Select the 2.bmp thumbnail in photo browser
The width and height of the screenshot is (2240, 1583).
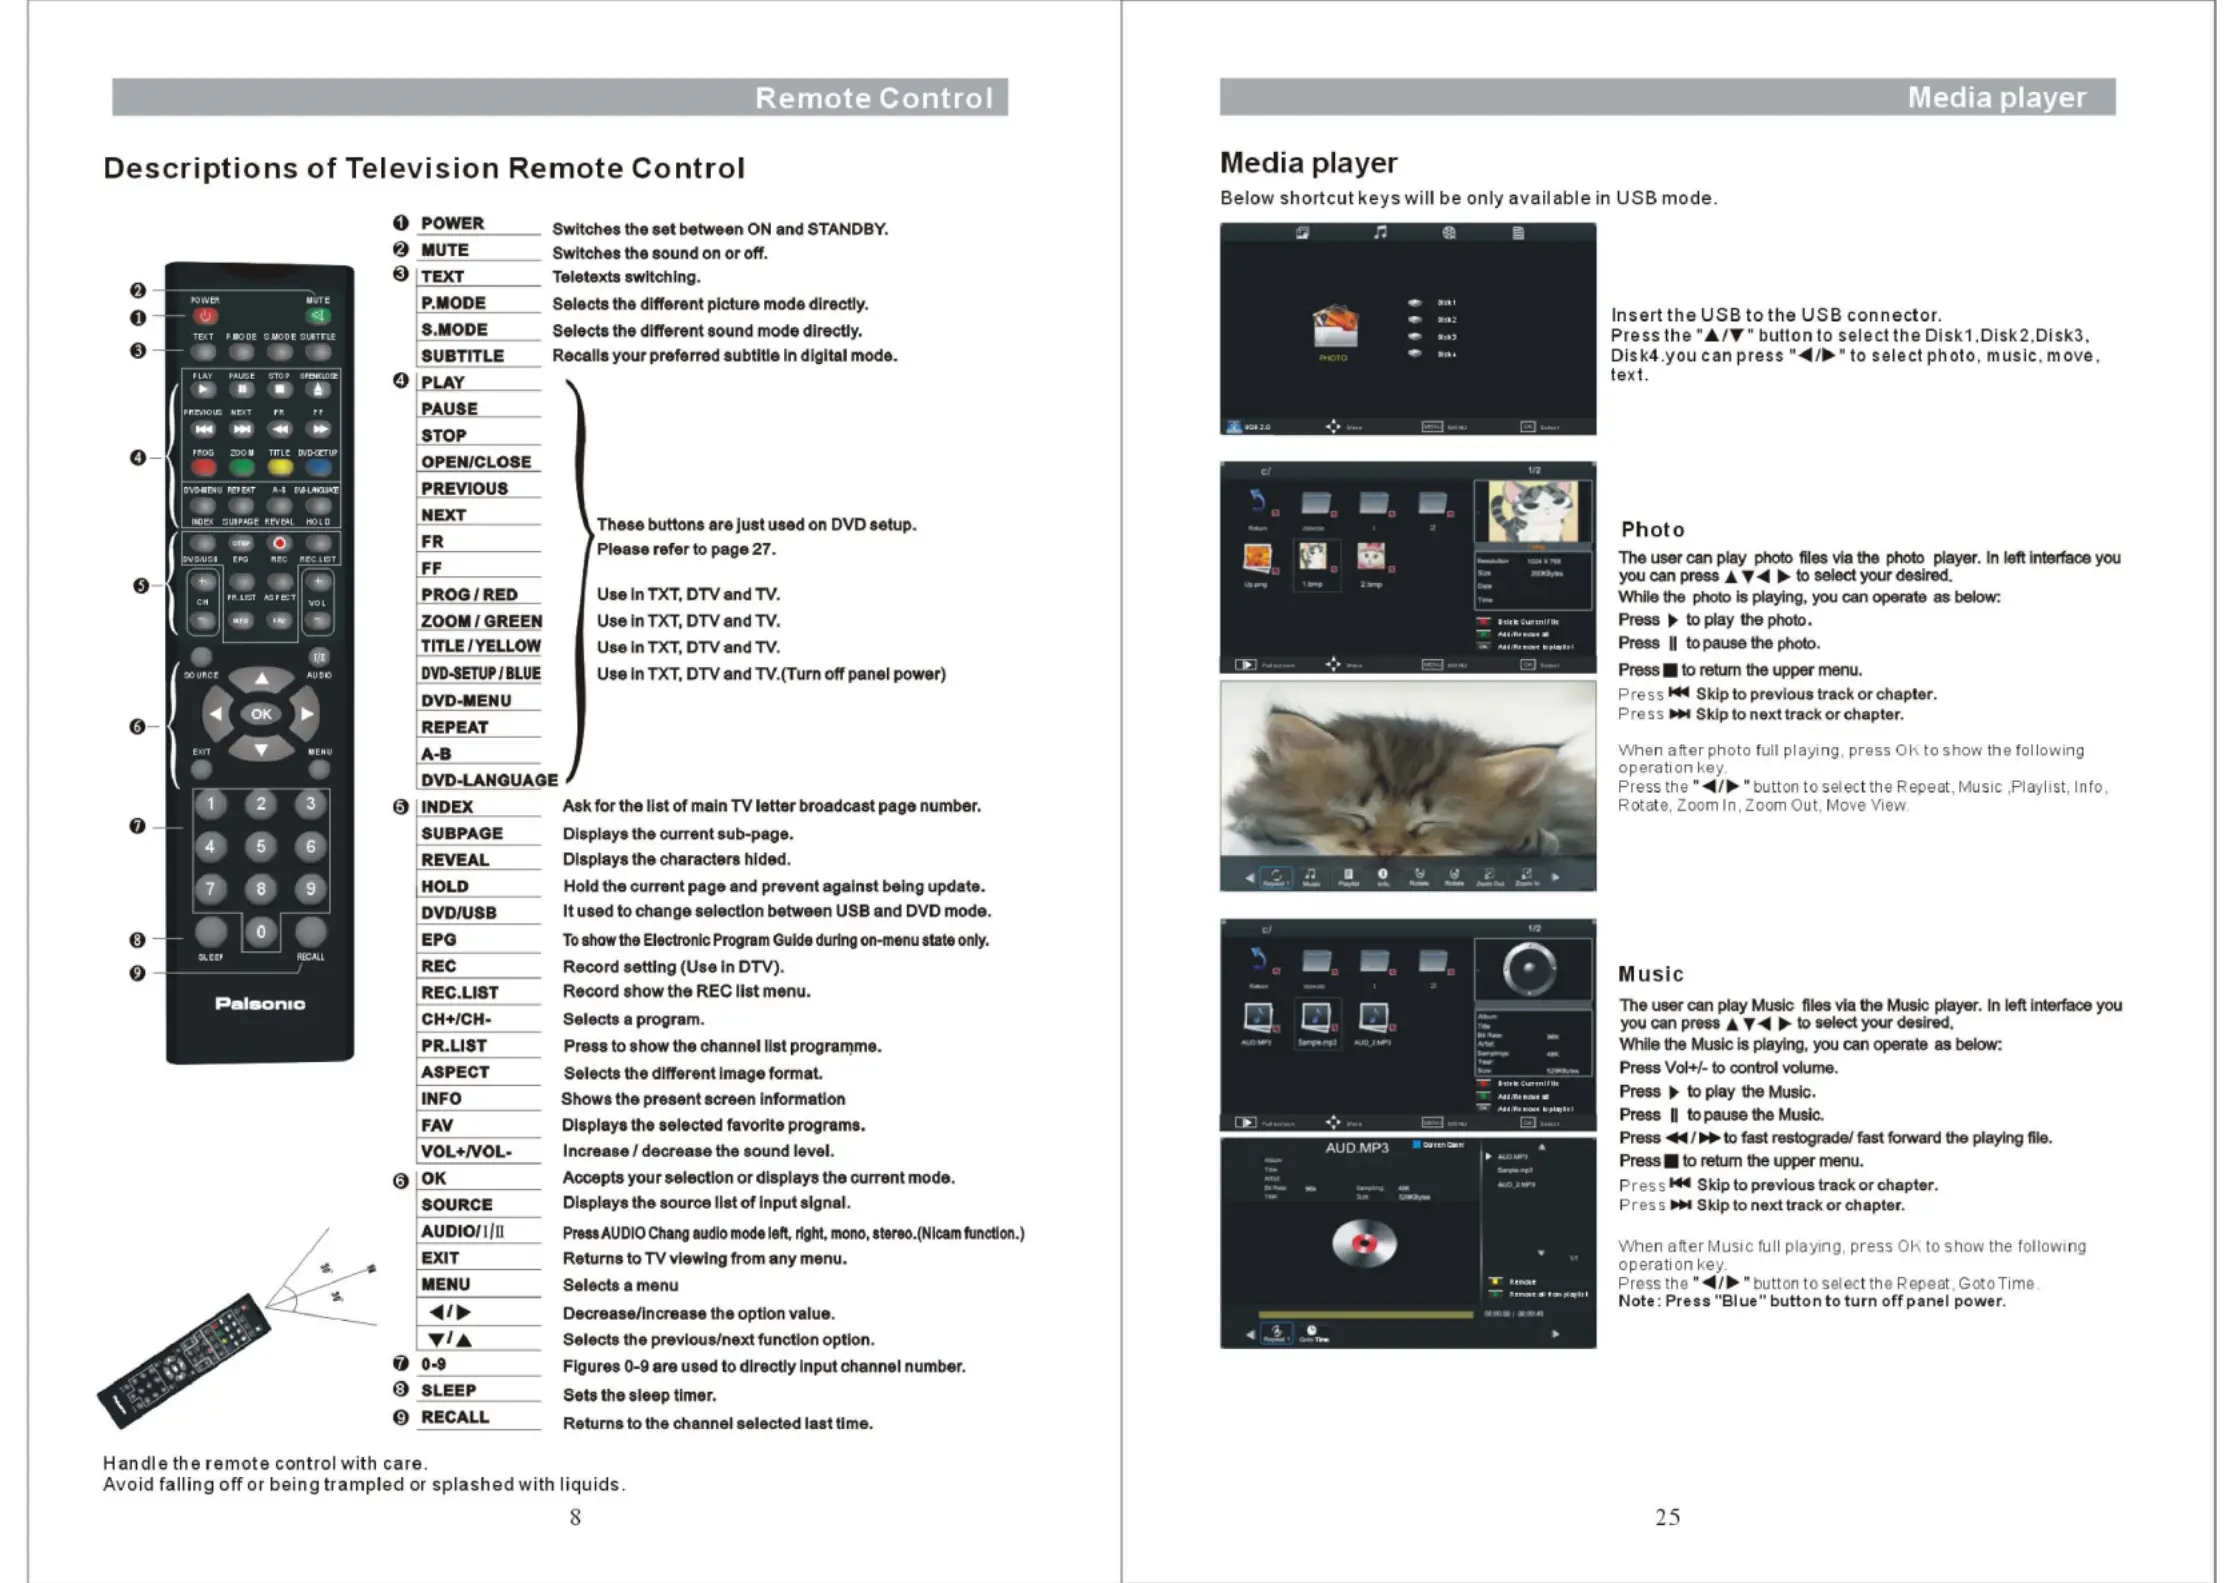click(x=1371, y=557)
